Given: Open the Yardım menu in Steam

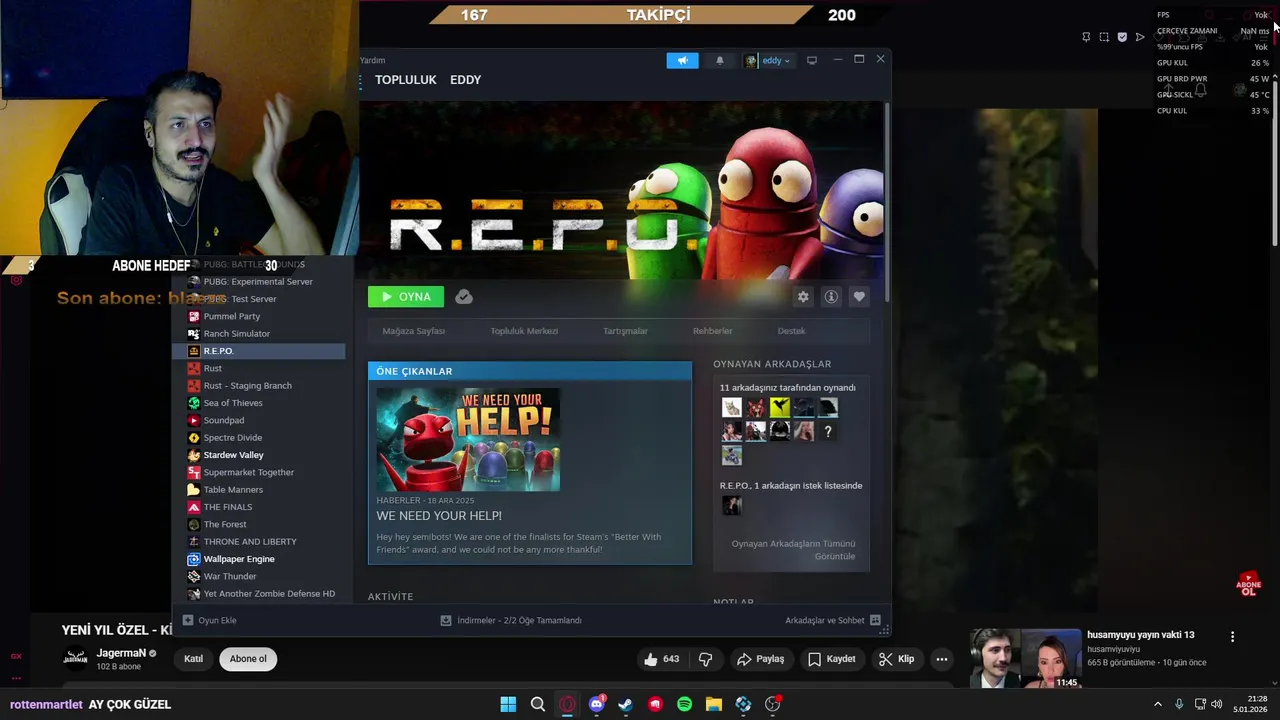Looking at the screenshot, I should point(372,60).
